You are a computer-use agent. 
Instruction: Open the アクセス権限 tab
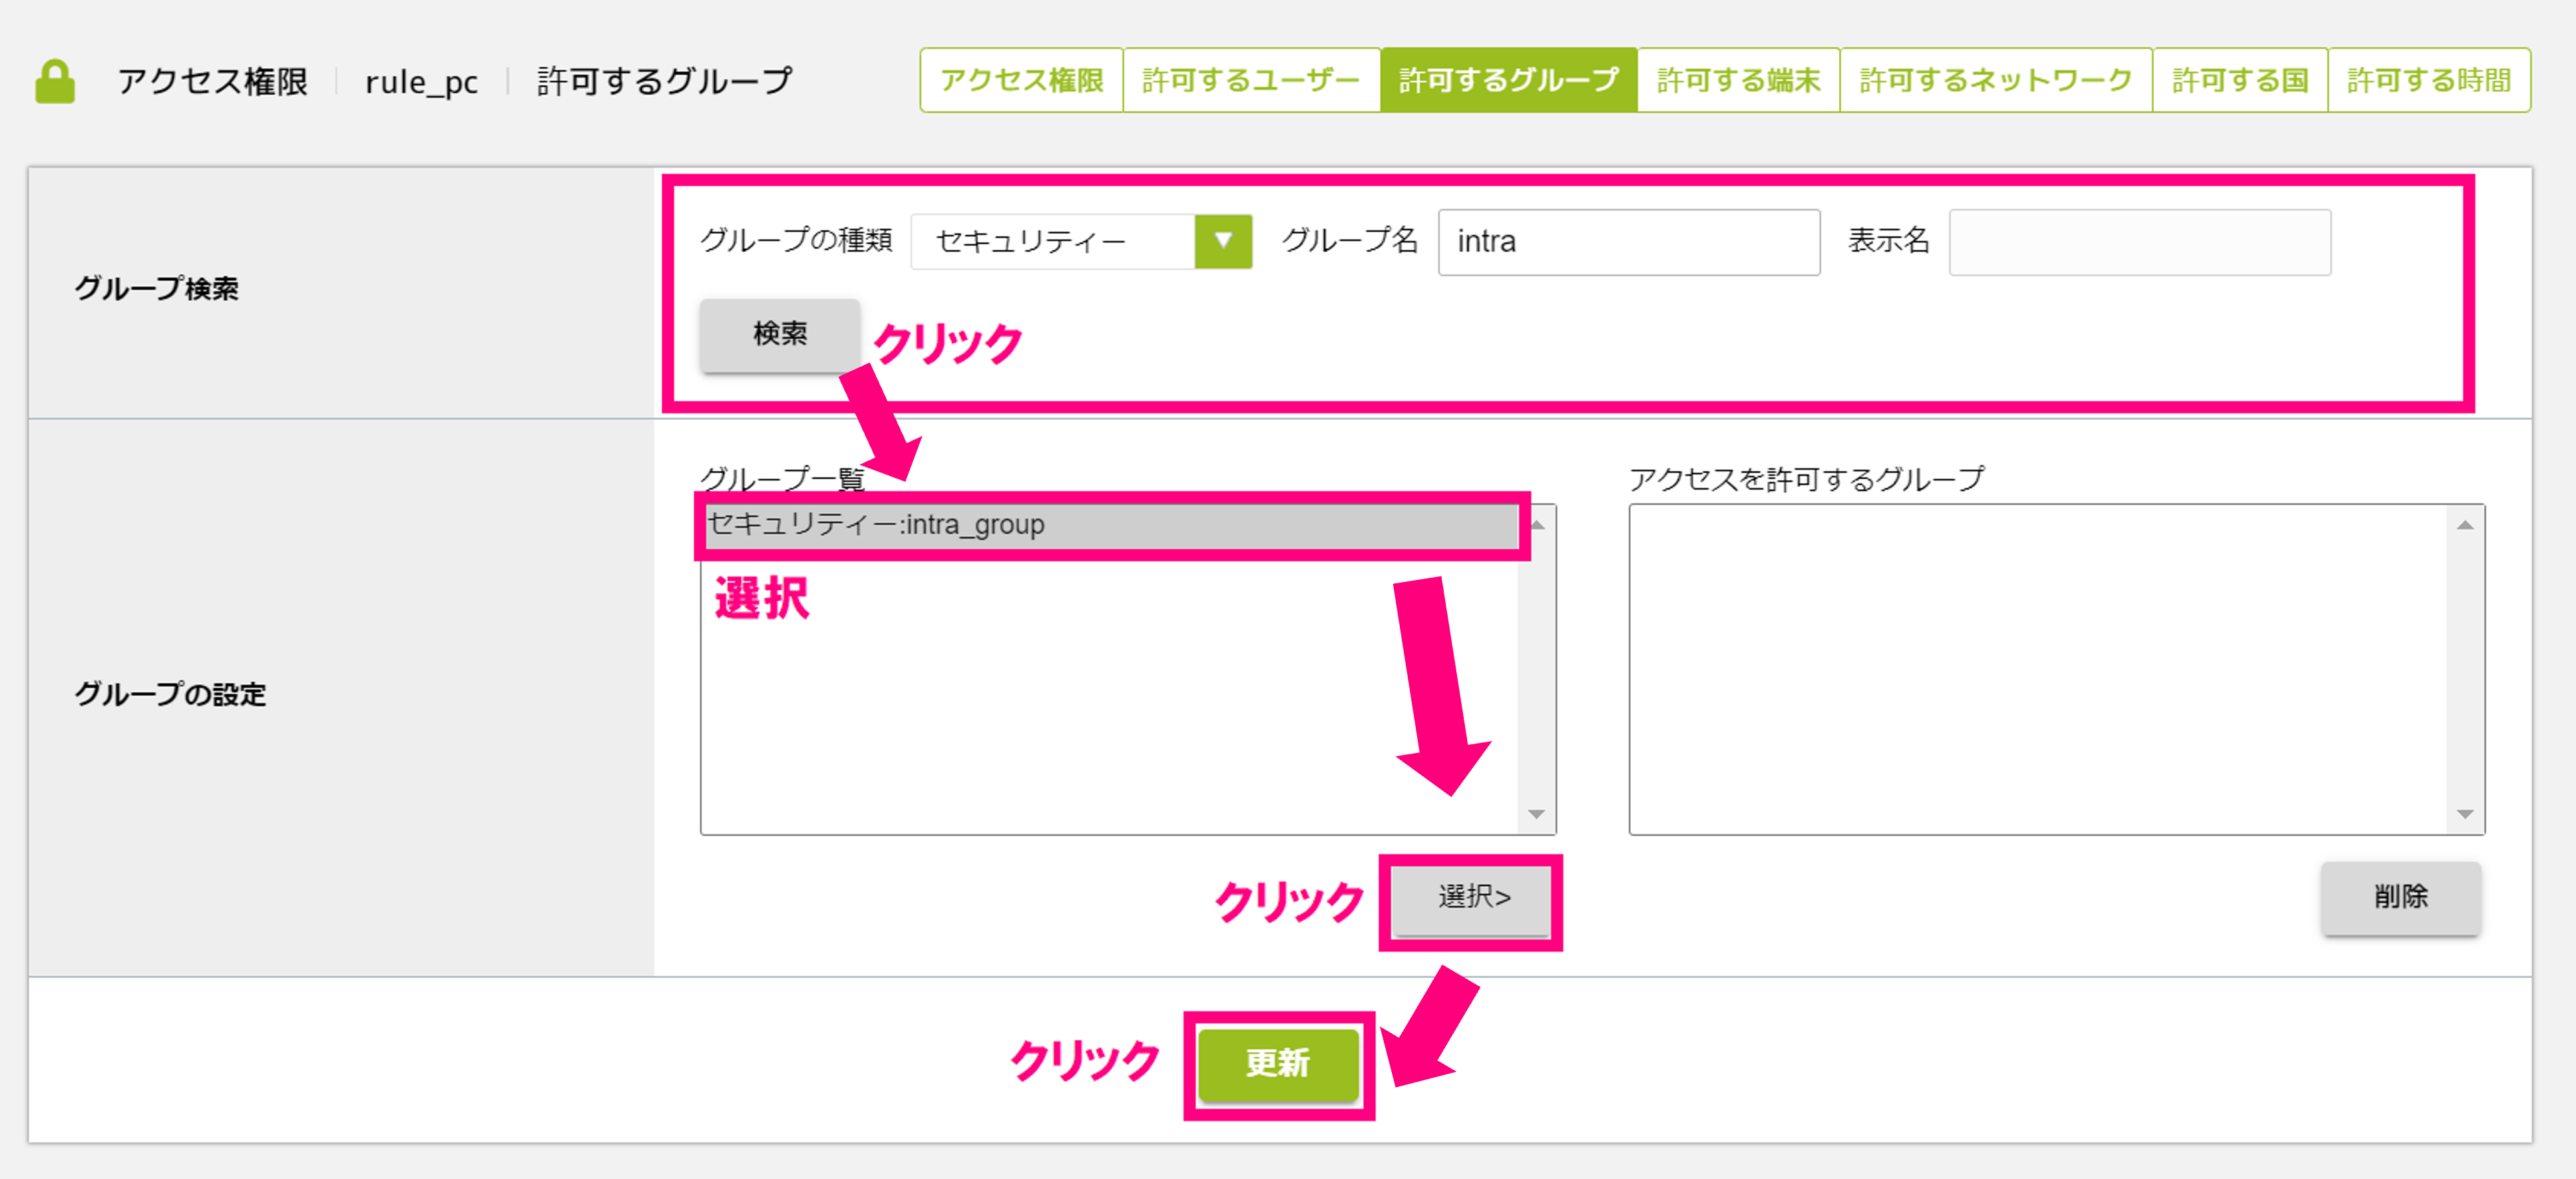pyautogui.click(x=1022, y=80)
